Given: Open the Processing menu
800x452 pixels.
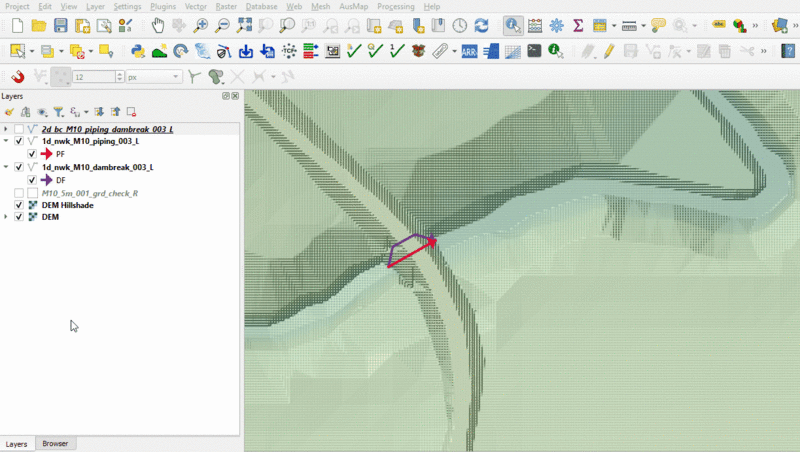Looking at the screenshot, I should pos(395,6).
